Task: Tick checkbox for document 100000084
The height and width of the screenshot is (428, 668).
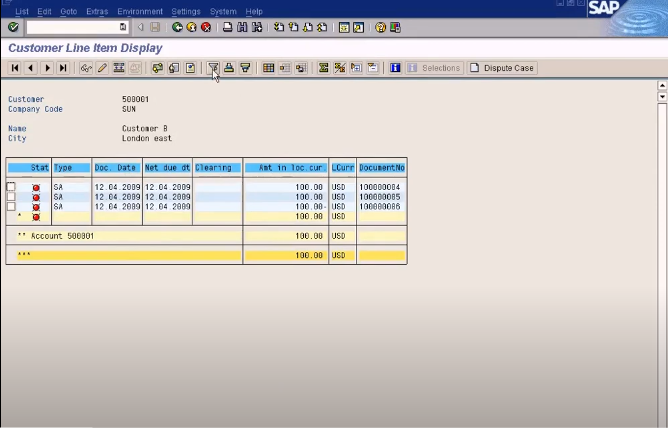Action: click(x=11, y=187)
